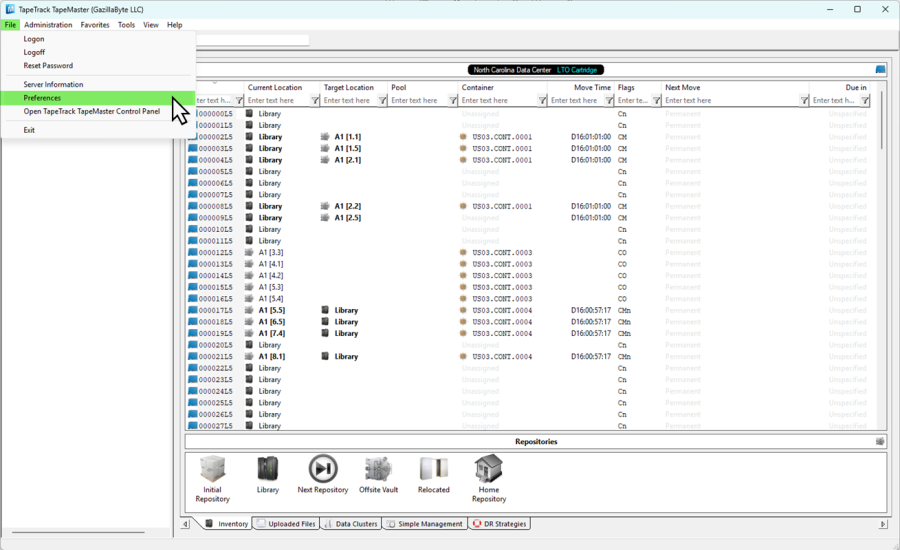Select Reset Password menu entry
Screen dimensions: 900x550
[48, 65]
